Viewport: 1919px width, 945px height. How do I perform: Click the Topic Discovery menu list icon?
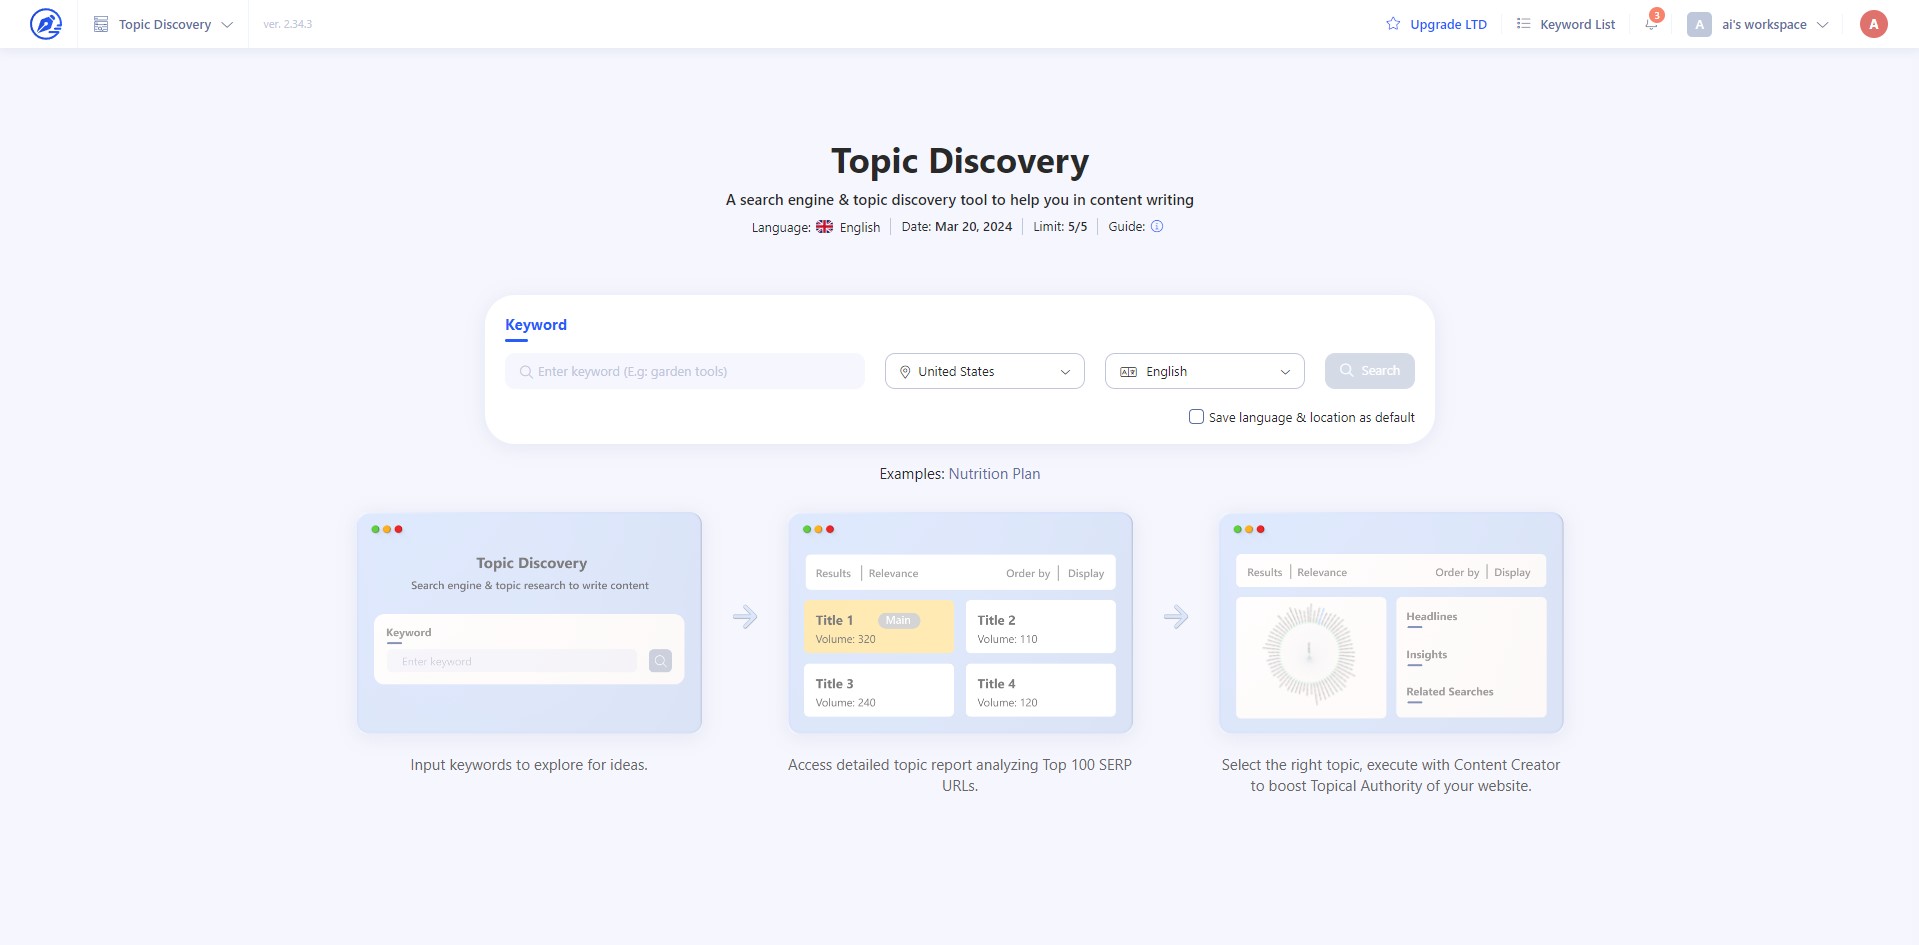point(101,24)
